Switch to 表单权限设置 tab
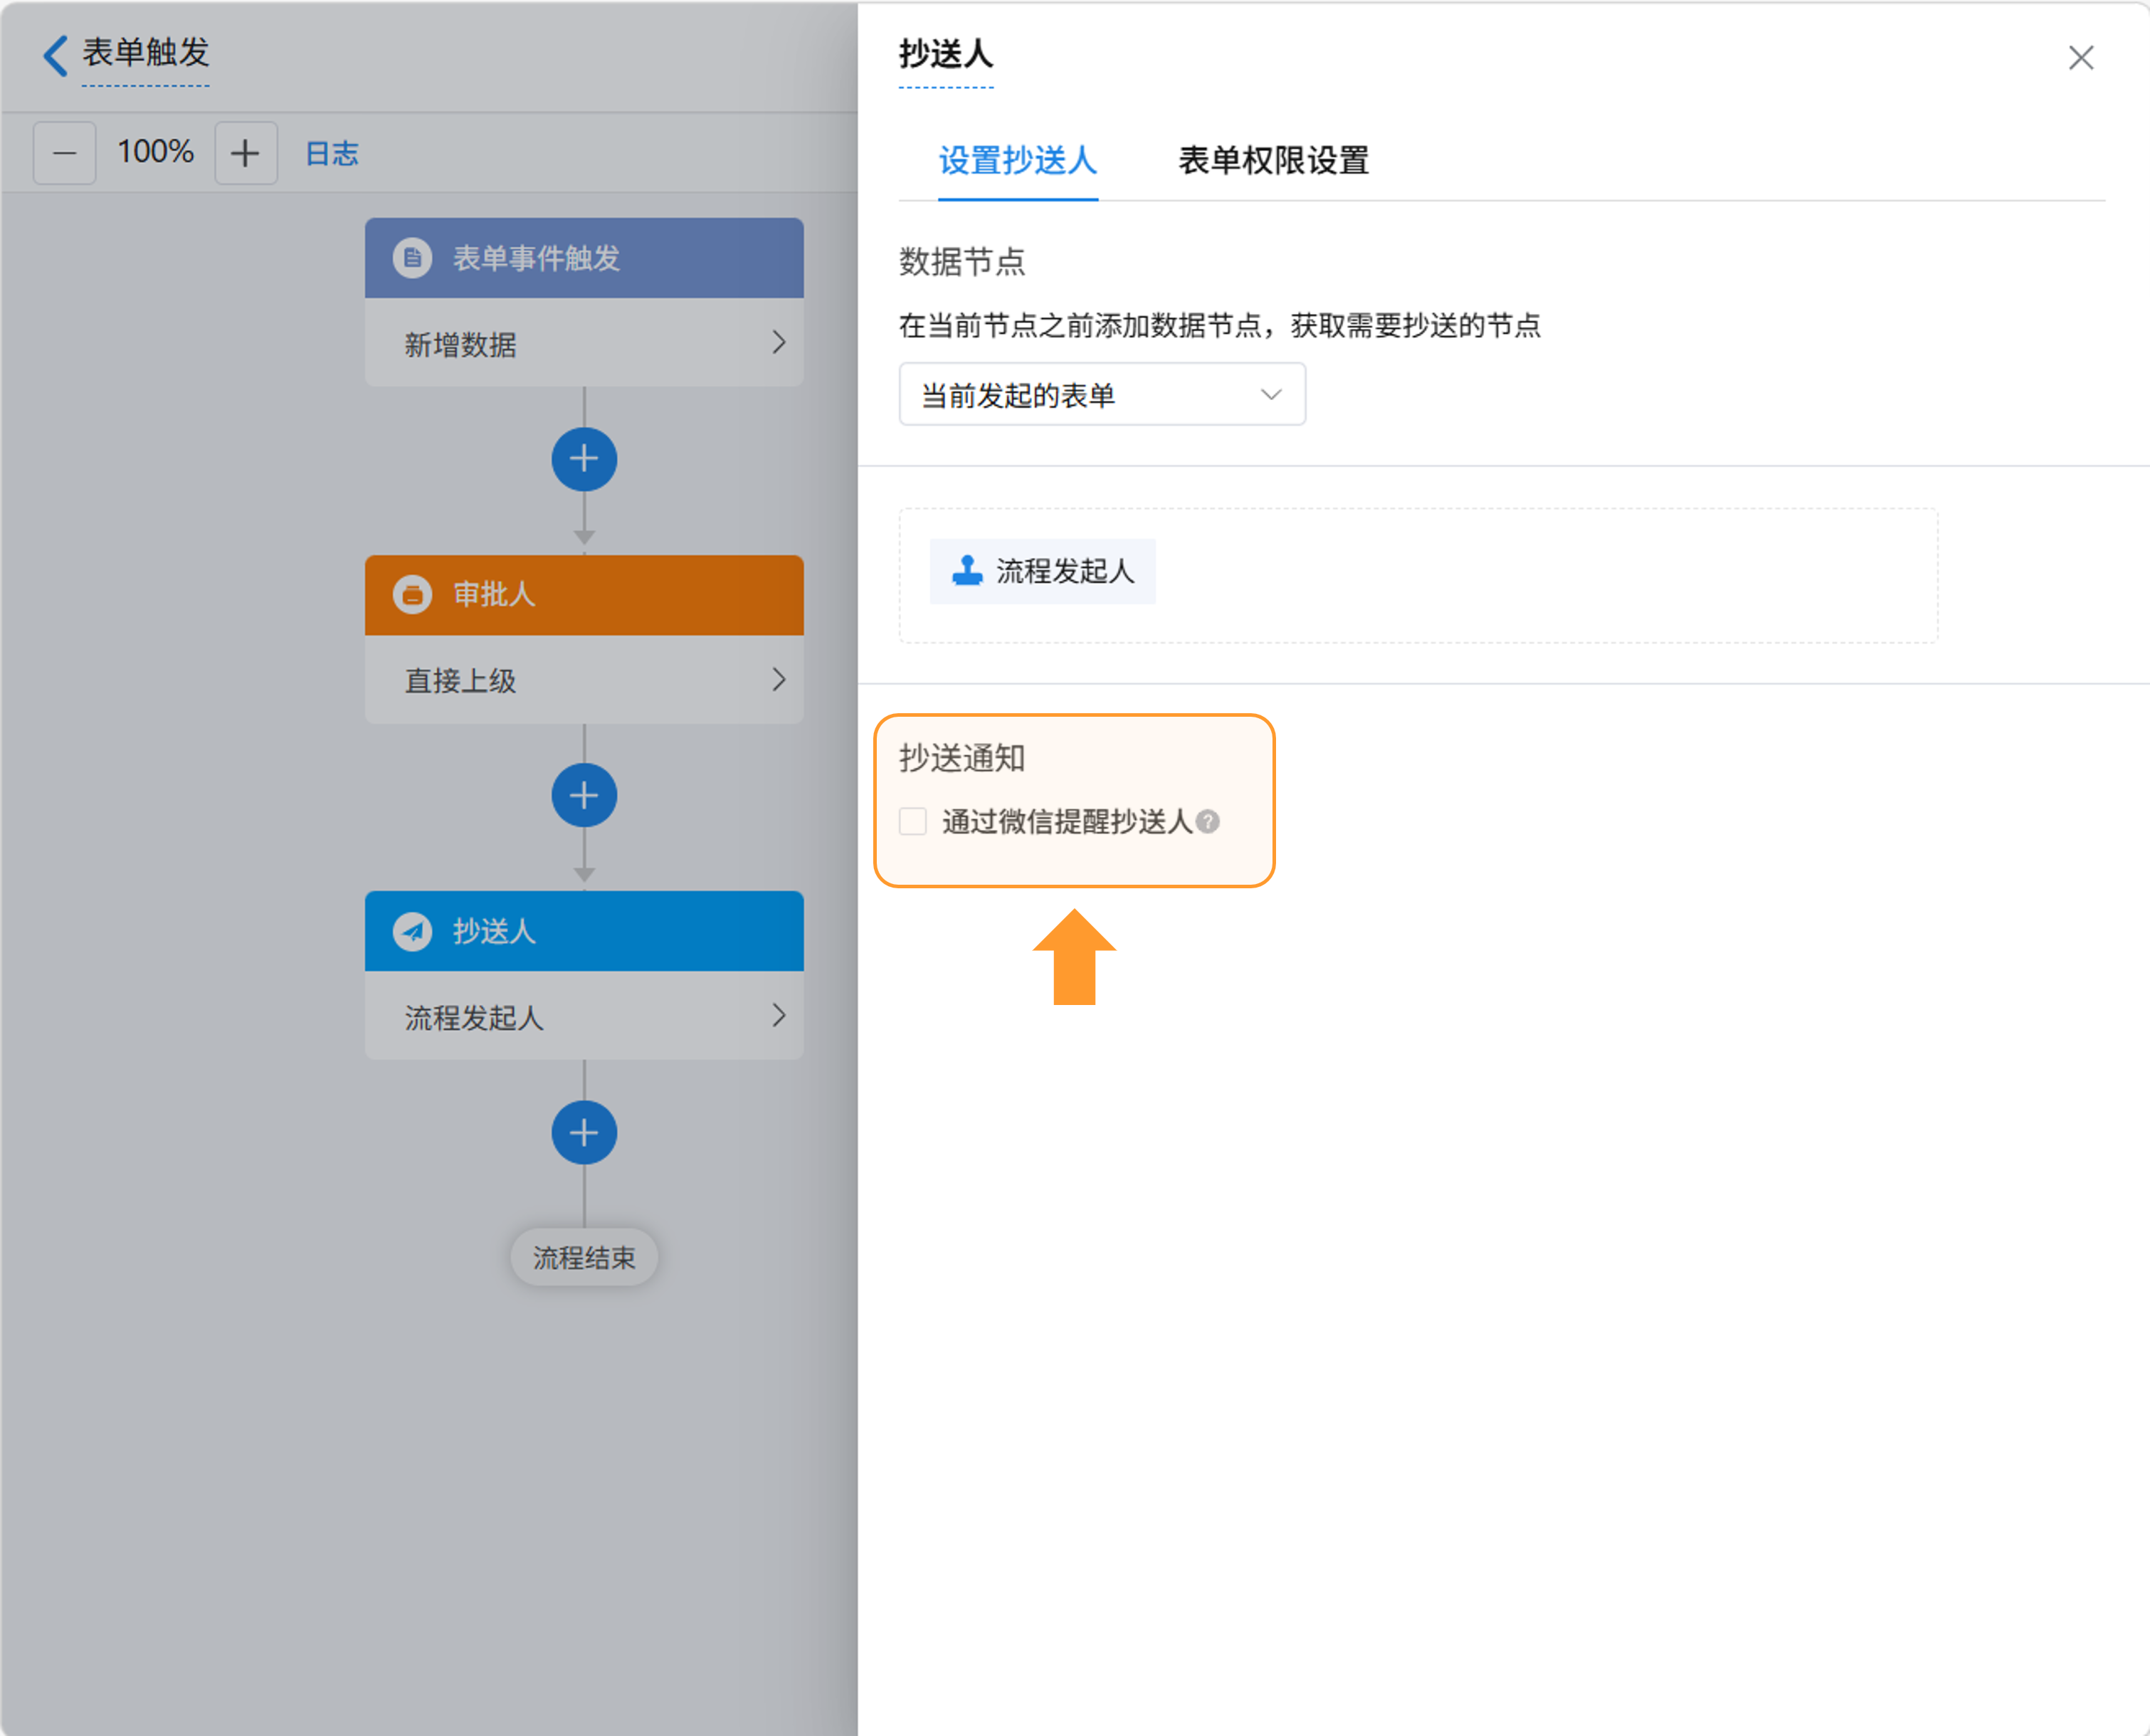This screenshot has height=1736, width=2150. 1273,161
